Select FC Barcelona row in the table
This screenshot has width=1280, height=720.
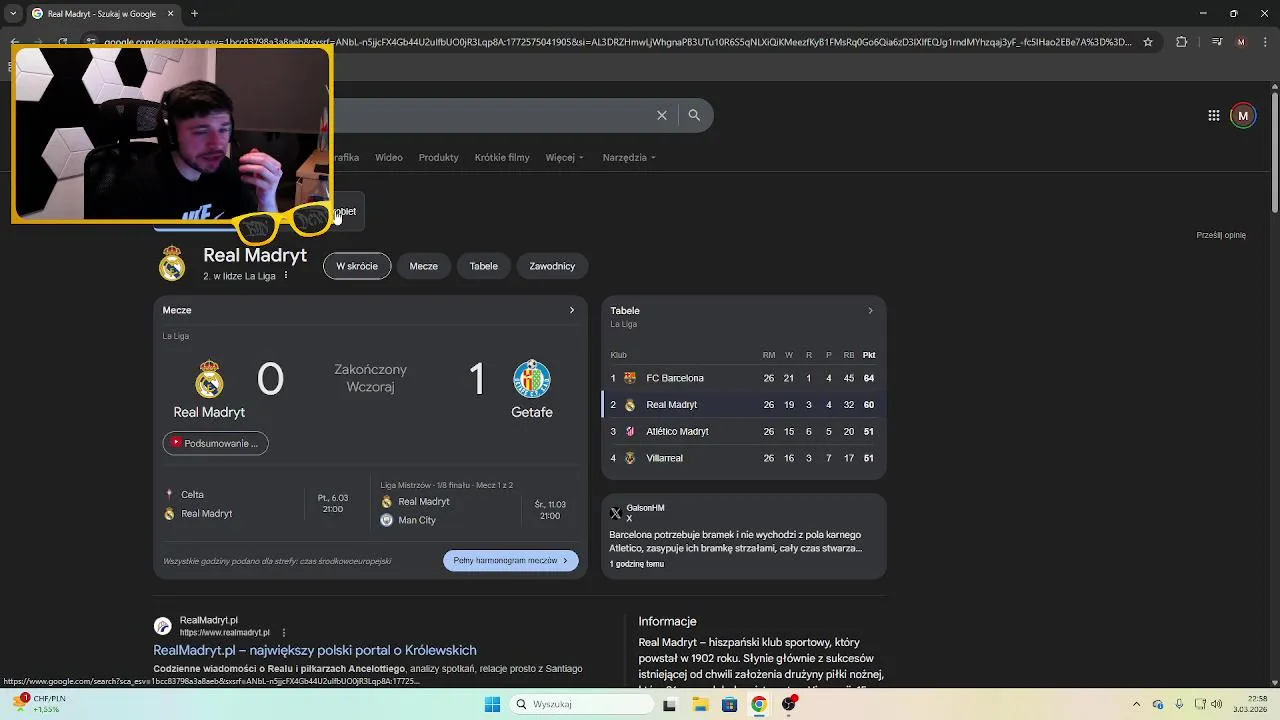click(743, 378)
